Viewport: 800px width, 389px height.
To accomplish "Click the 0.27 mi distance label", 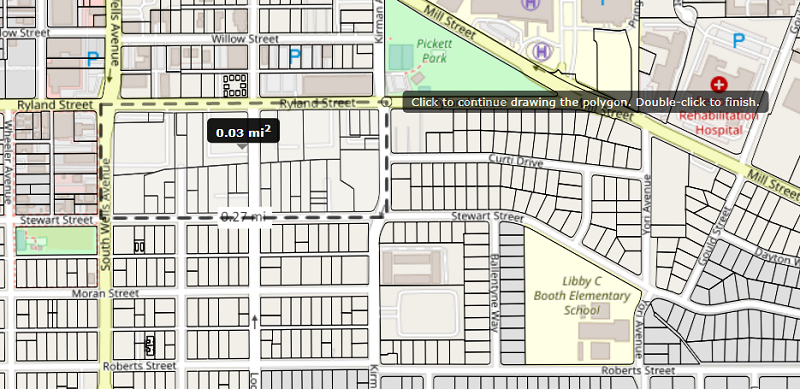I will [243, 217].
